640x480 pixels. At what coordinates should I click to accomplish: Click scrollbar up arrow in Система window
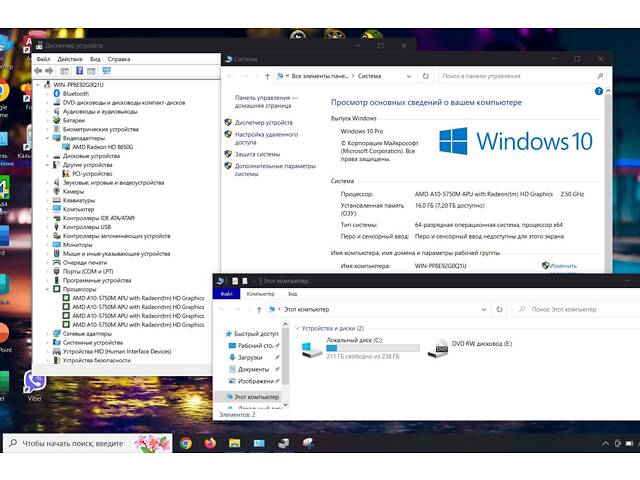608,91
